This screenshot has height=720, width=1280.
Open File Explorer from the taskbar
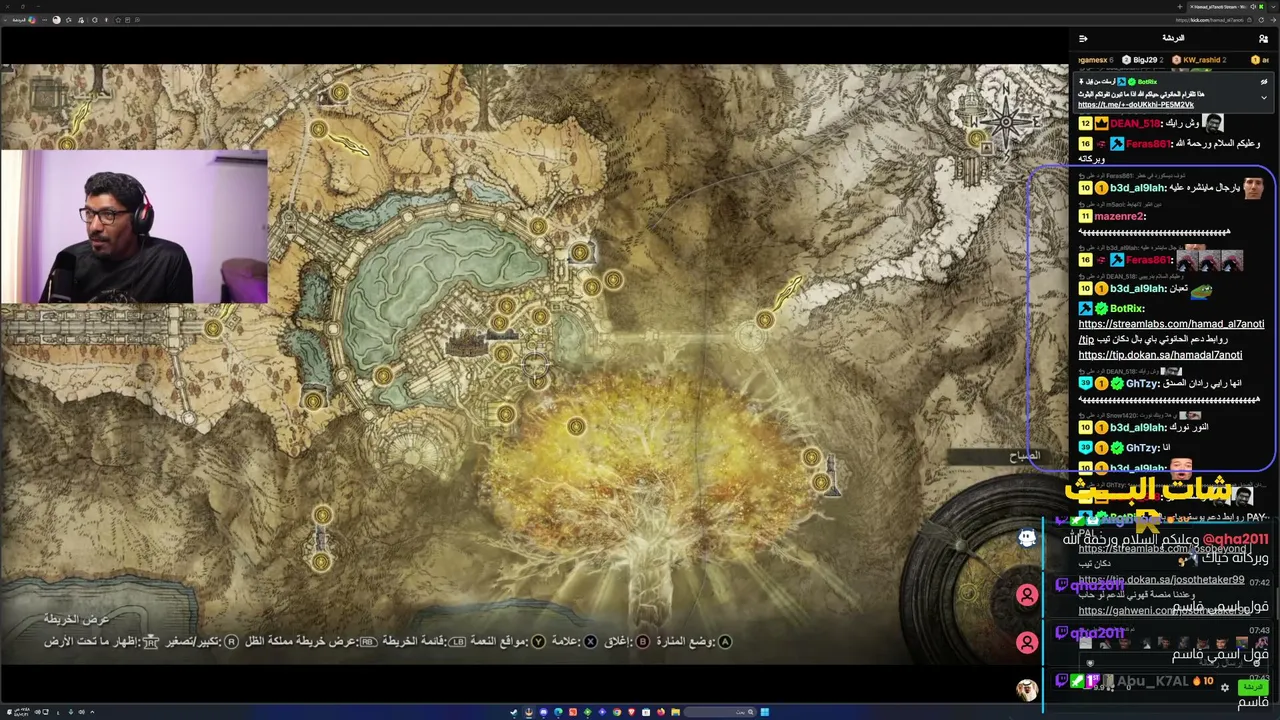coord(676,712)
